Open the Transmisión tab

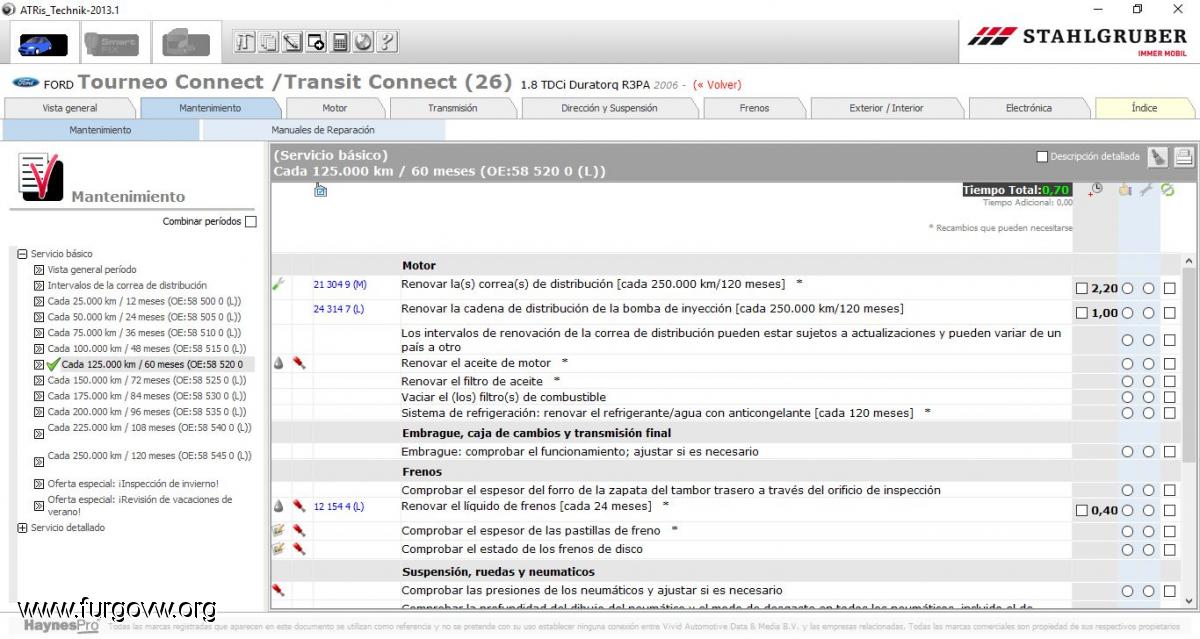[x=453, y=108]
